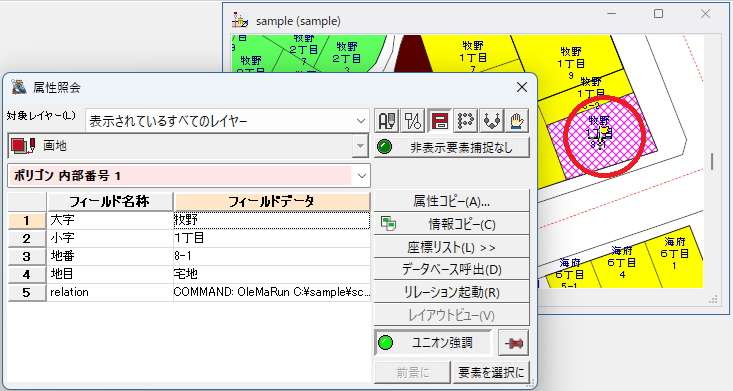Select the arc with nodes icon
The image size is (733, 391).
491,121
